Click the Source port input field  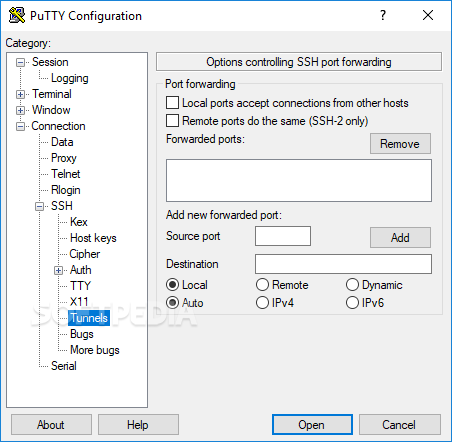click(x=283, y=236)
